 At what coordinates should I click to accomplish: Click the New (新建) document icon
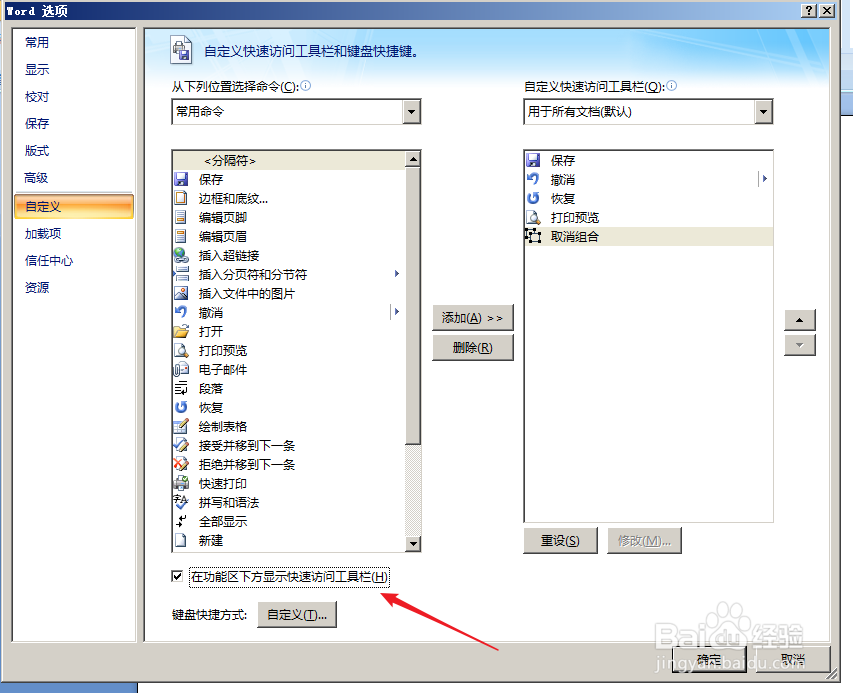point(181,540)
